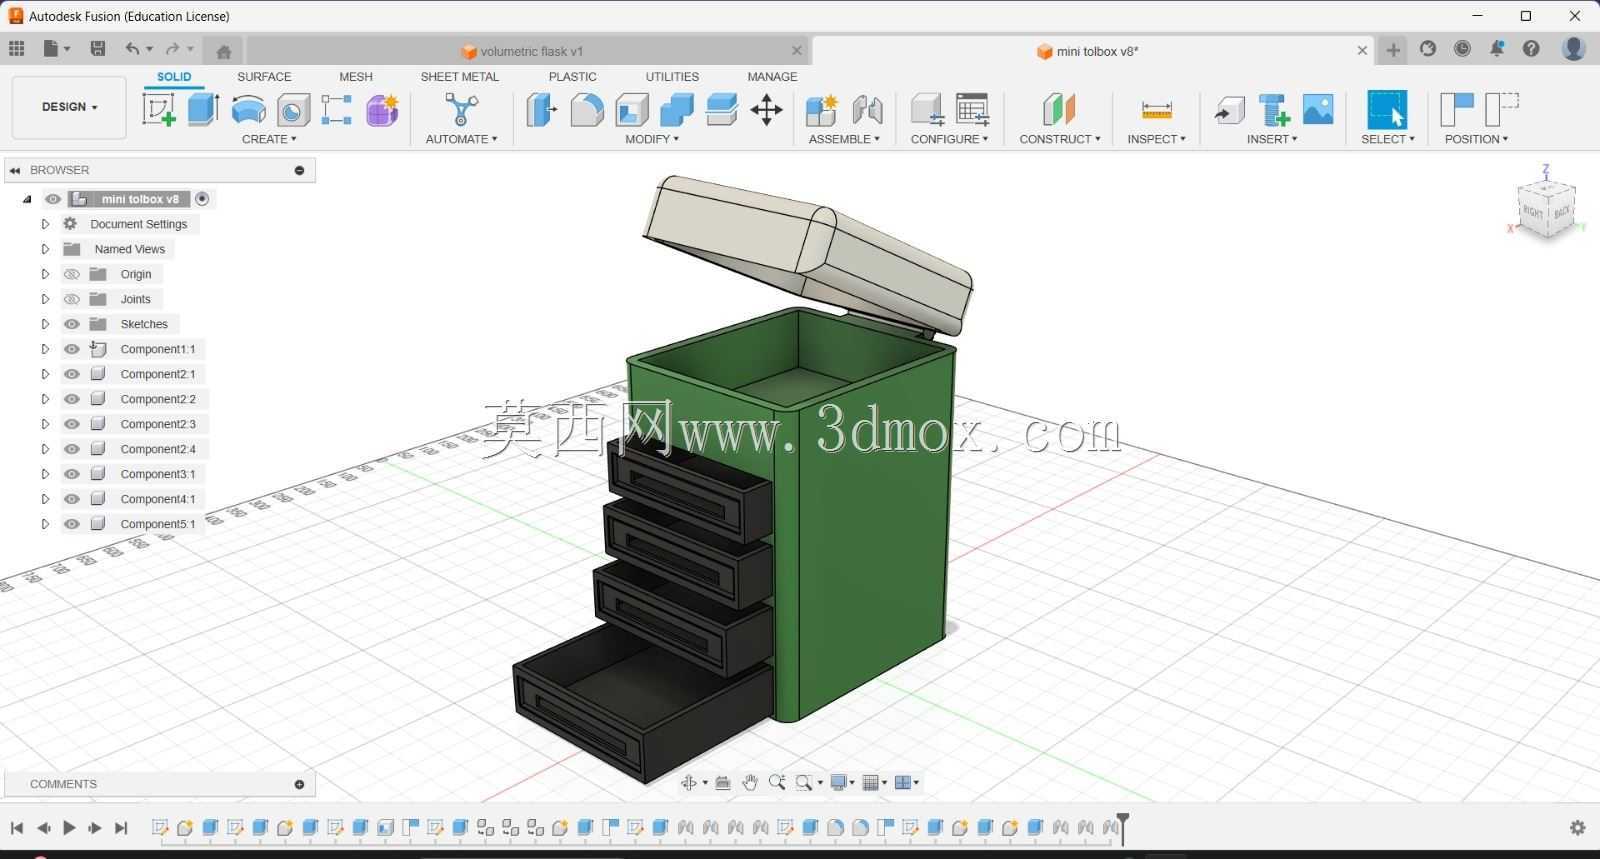Viewport: 1600px width, 859px height.
Task: Select the Insert McMaster-Carr component icon
Action: click(x=1274, y=109)
